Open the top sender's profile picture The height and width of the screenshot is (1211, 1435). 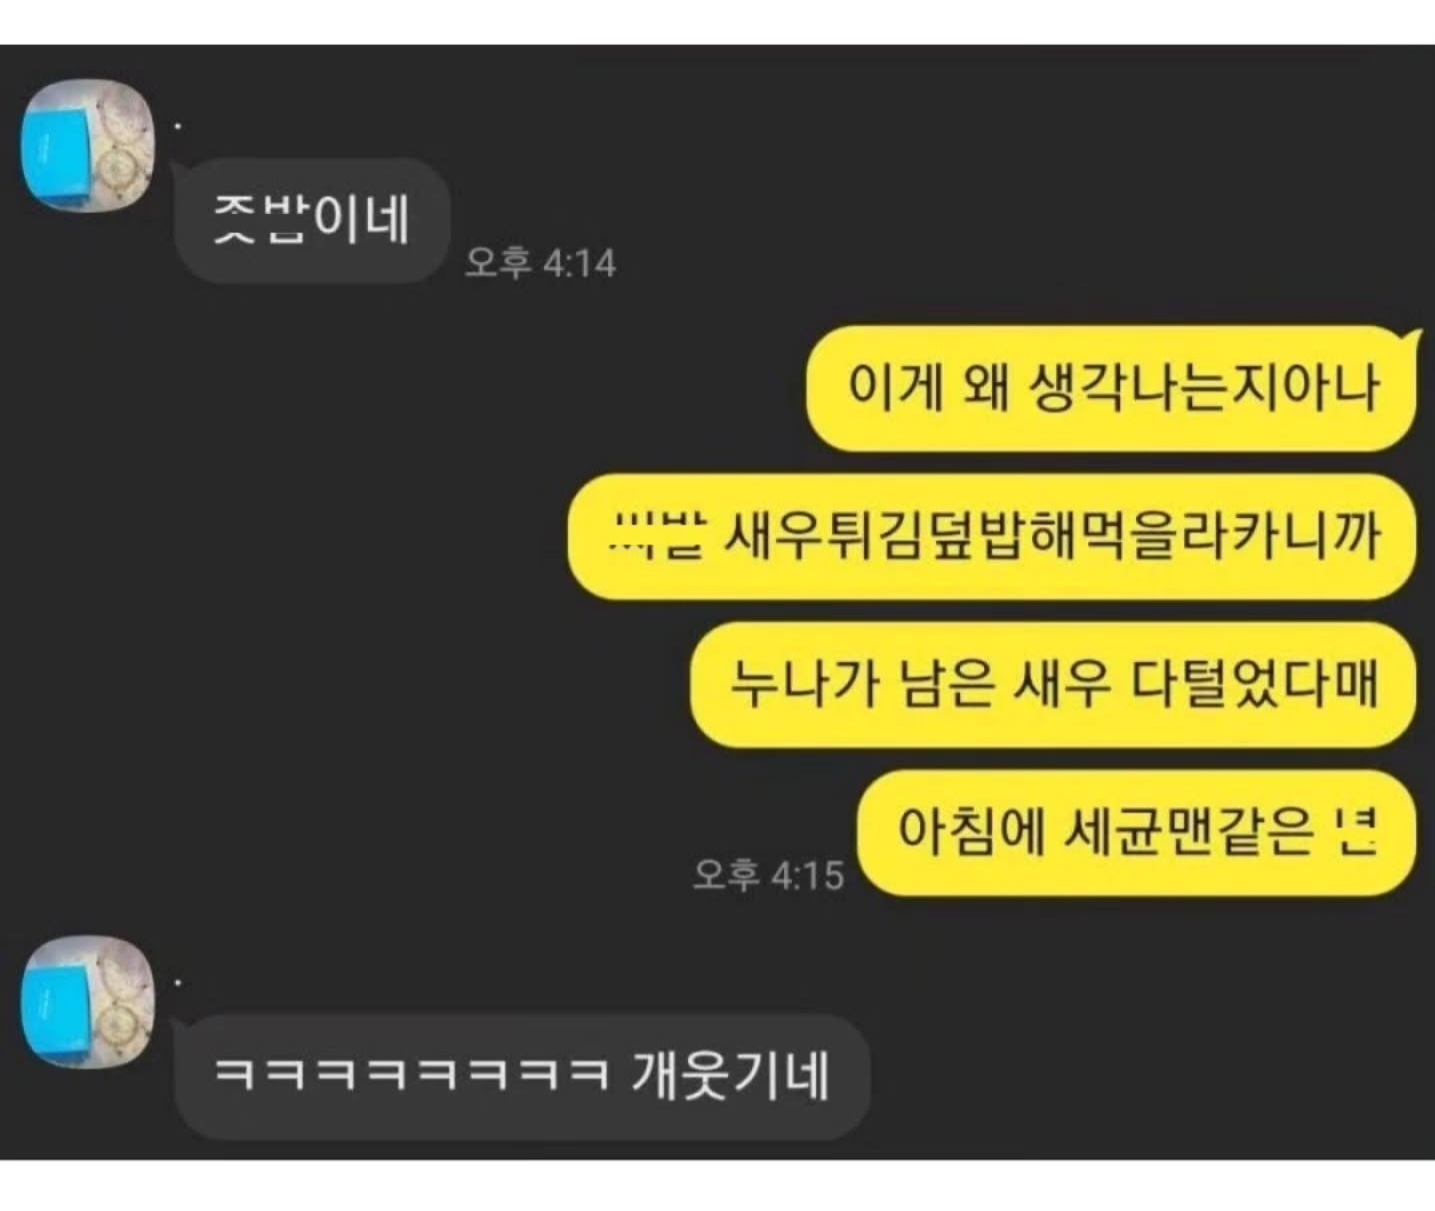click(88, 146)
